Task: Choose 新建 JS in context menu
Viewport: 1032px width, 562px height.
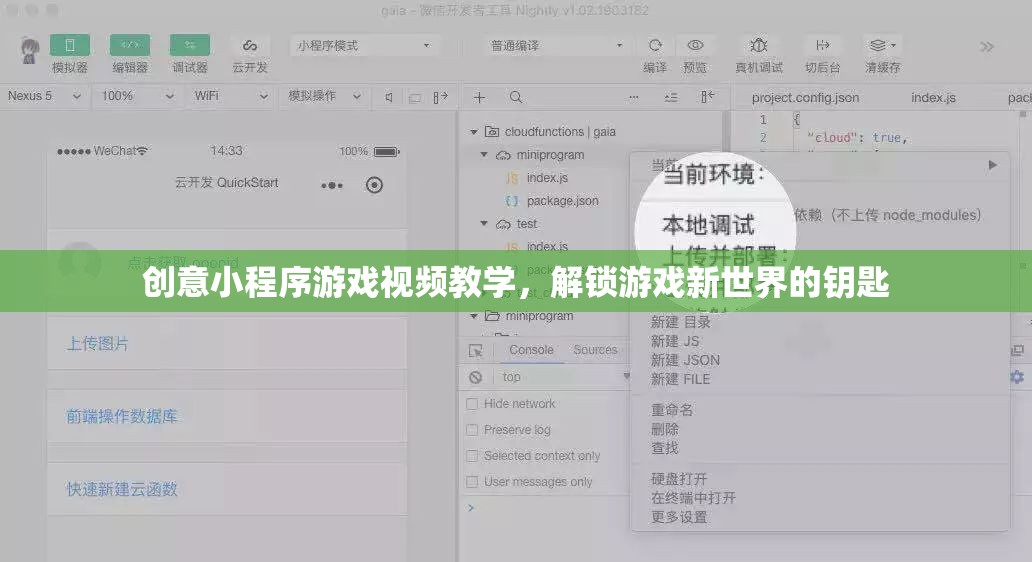Action: (675, 341)
